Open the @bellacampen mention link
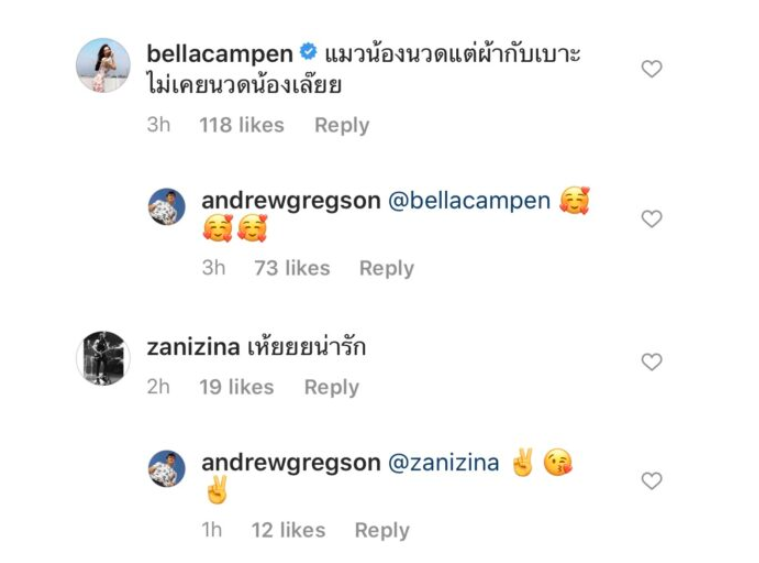 coord(469,201)
